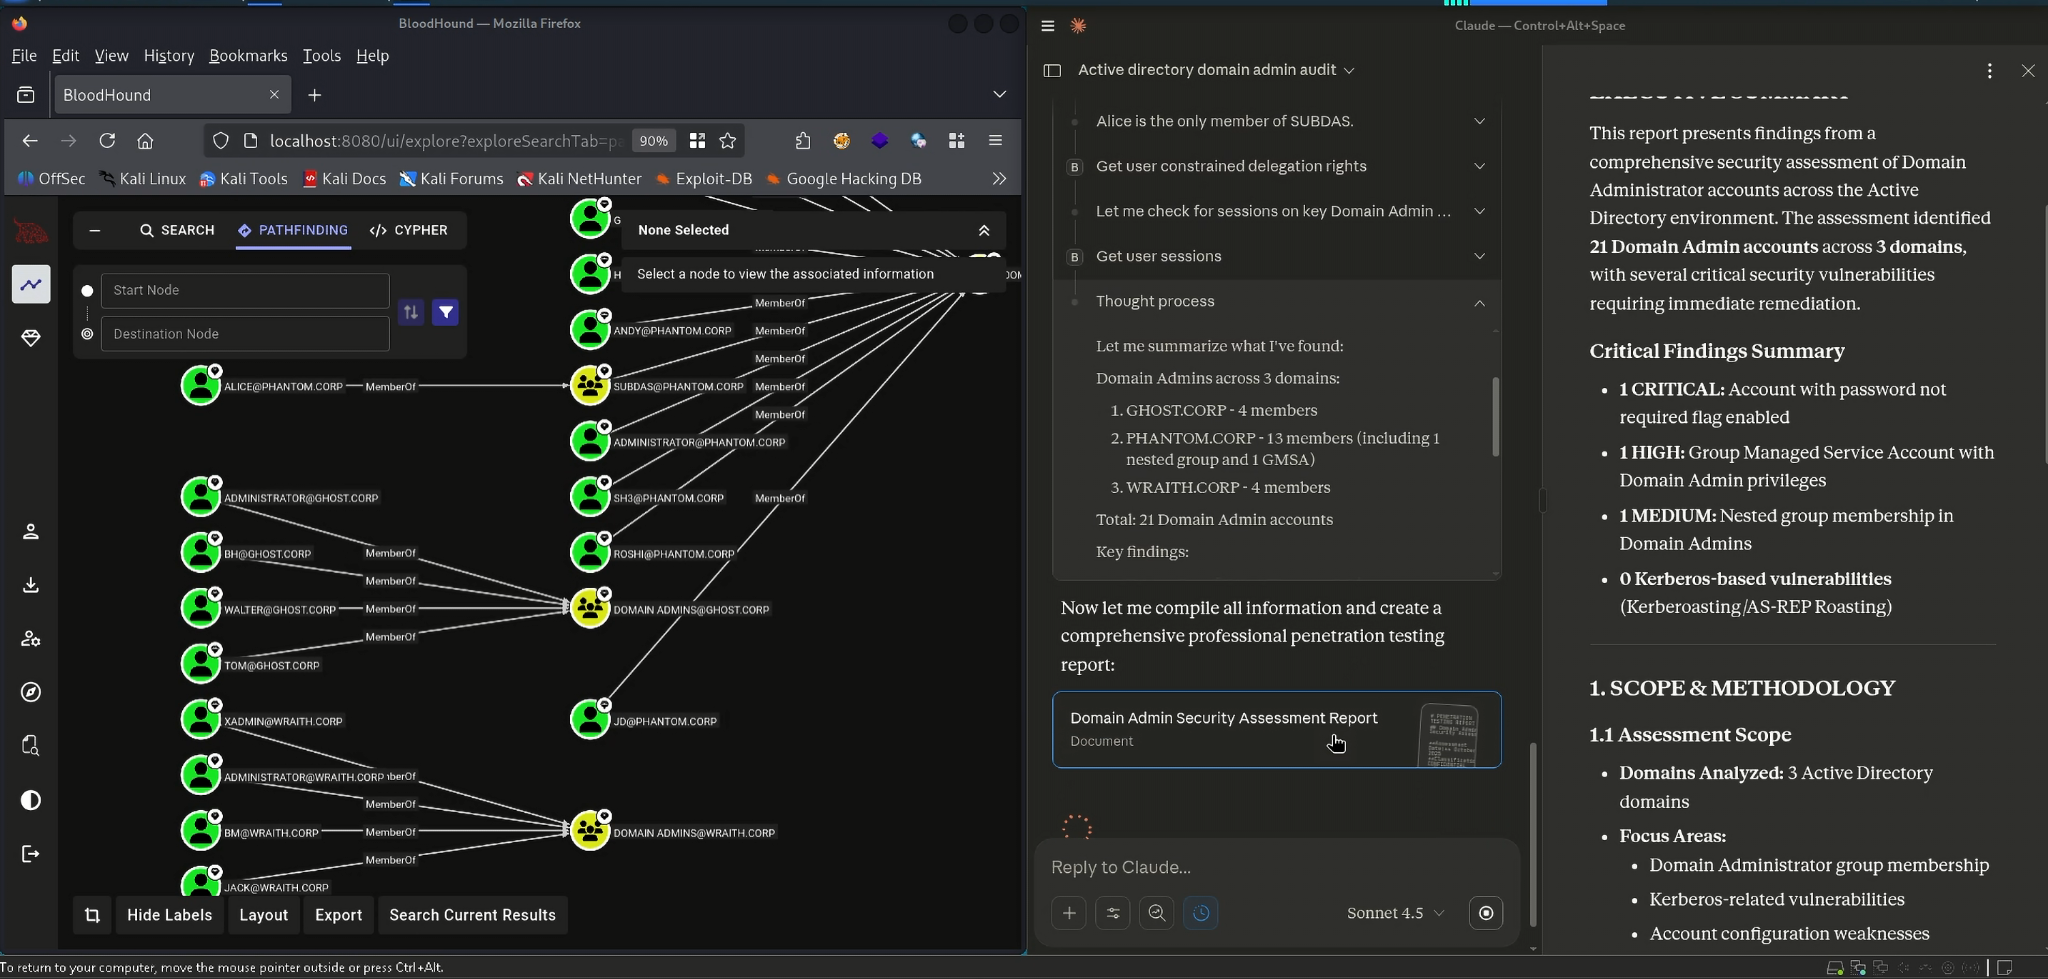Click the Hide Labels button
Viewport: 2048px width, 979px height.
point(169,915)
